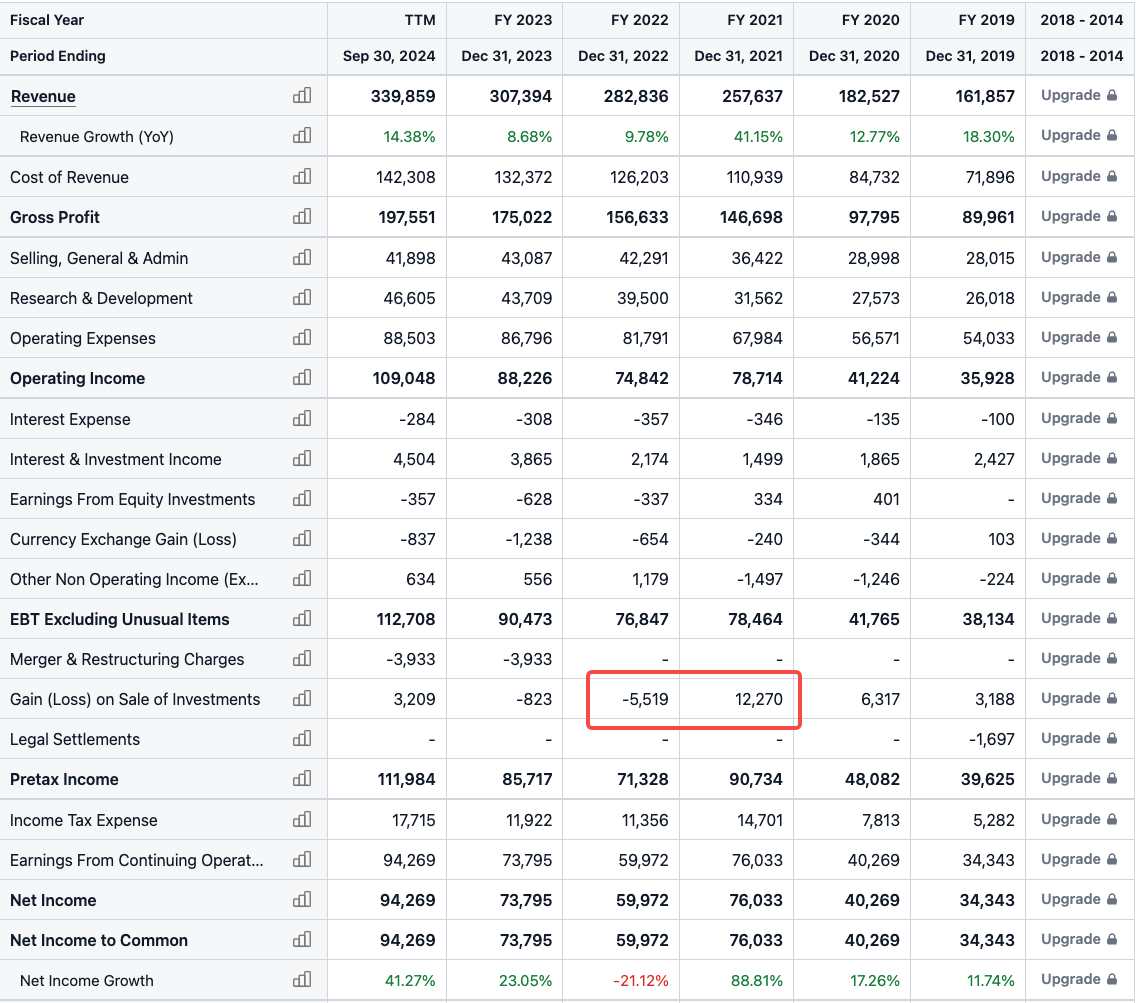The height and width of the screenshot is (1003, 1136).
Task: Click the chart icon beside Interest Expense
Action: coord(301,419)
